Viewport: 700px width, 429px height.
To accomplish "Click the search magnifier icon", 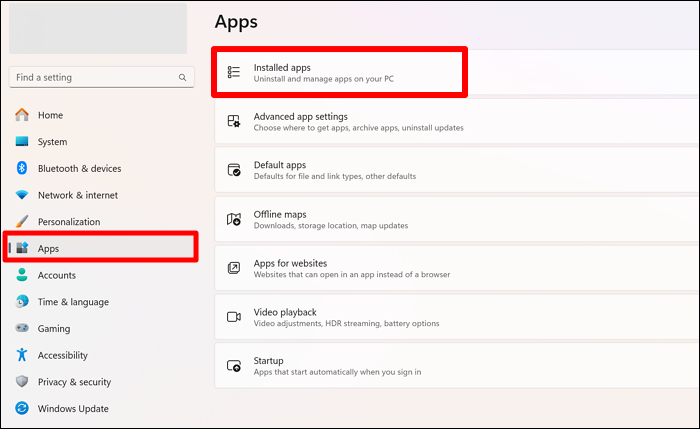I will (x=182, y=77).
